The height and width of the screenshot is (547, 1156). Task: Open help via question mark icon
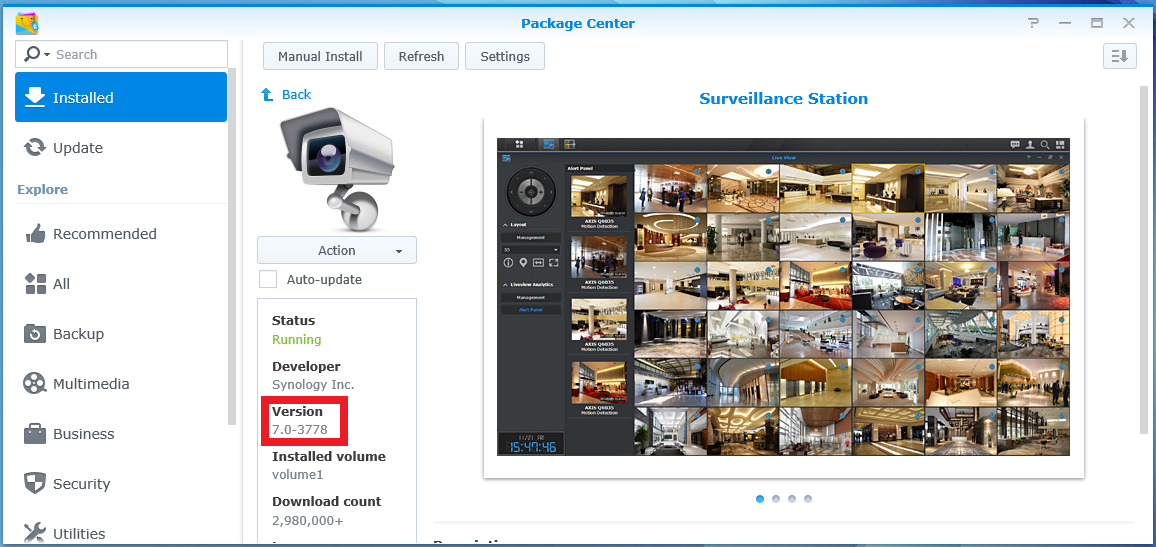[1034, 23]
